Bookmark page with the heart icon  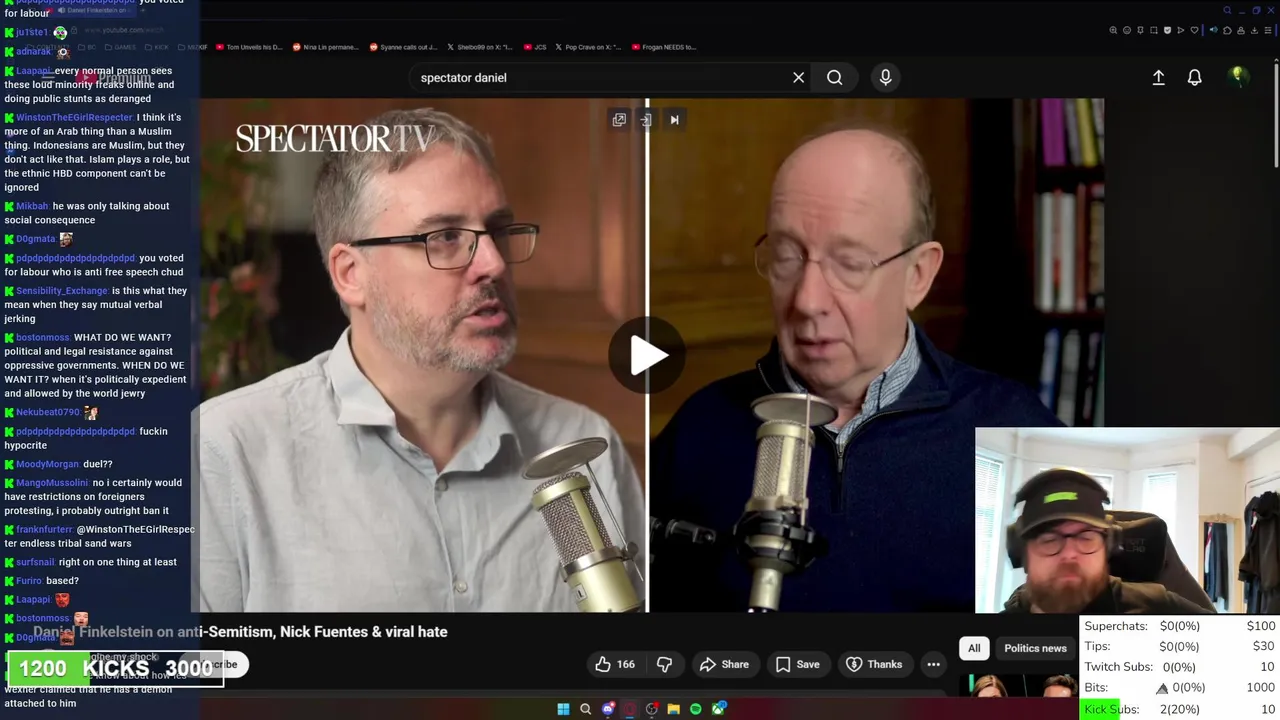[1194, 30]
